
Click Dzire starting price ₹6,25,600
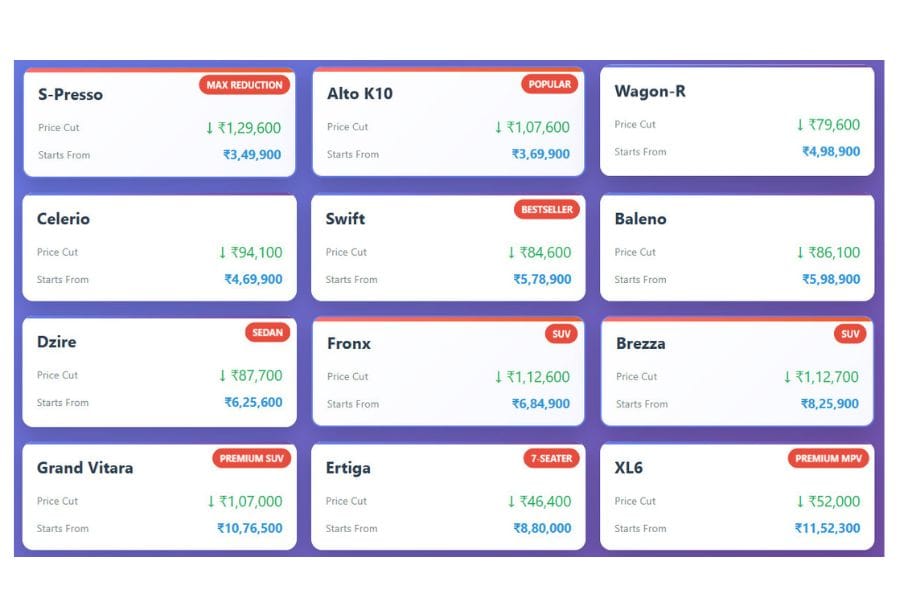click(x=253, y=402)
